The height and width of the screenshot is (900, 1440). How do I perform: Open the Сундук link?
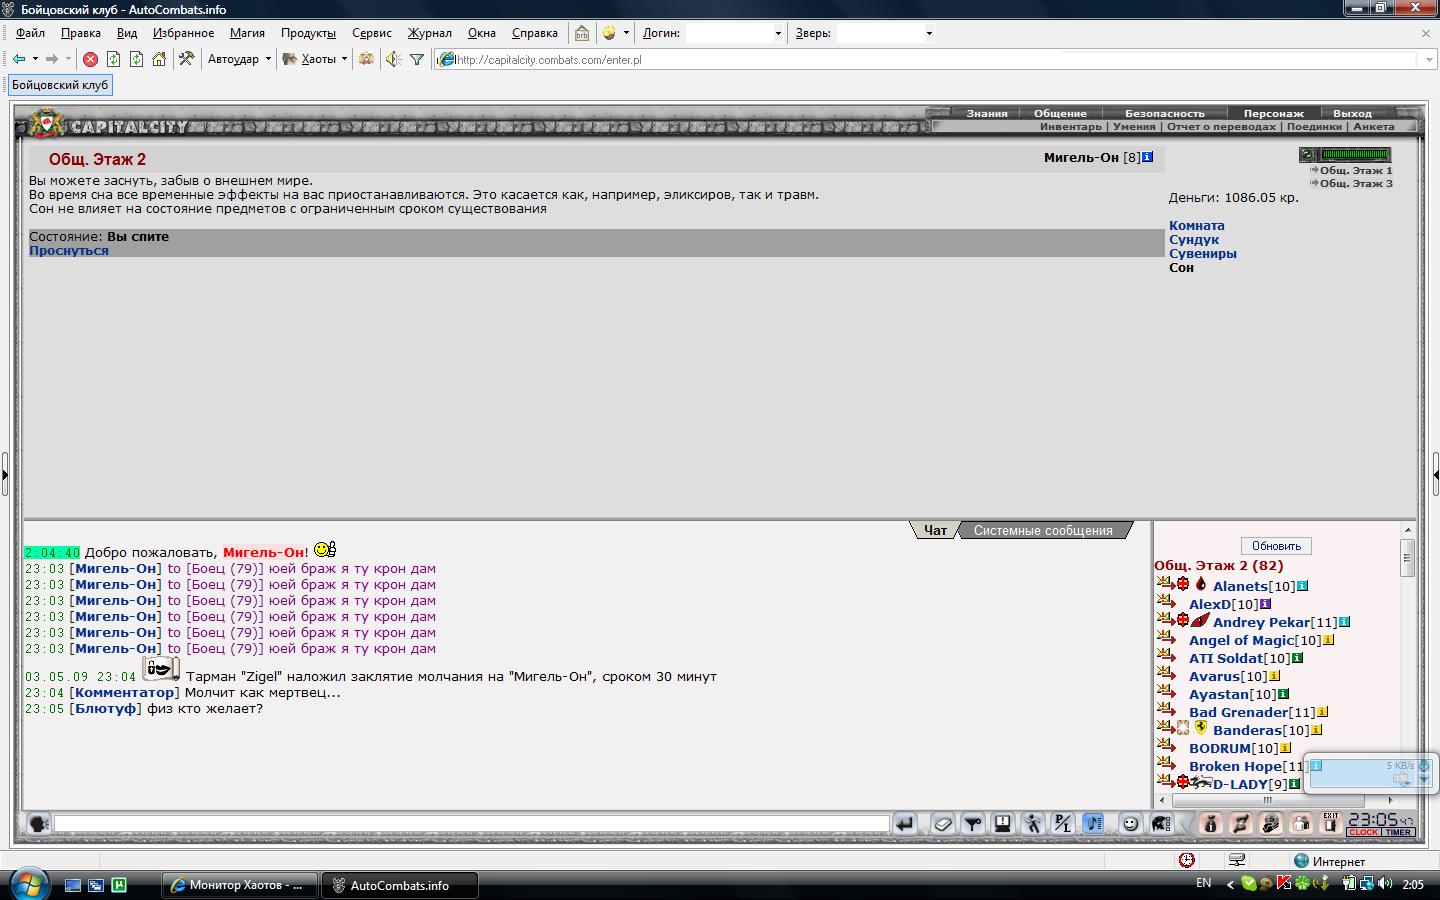(x=1194, y=239)
